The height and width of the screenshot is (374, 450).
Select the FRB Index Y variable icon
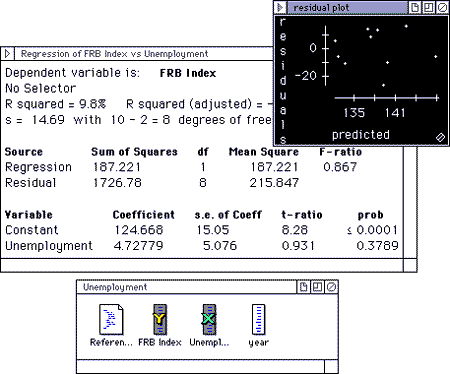[160, 319]
